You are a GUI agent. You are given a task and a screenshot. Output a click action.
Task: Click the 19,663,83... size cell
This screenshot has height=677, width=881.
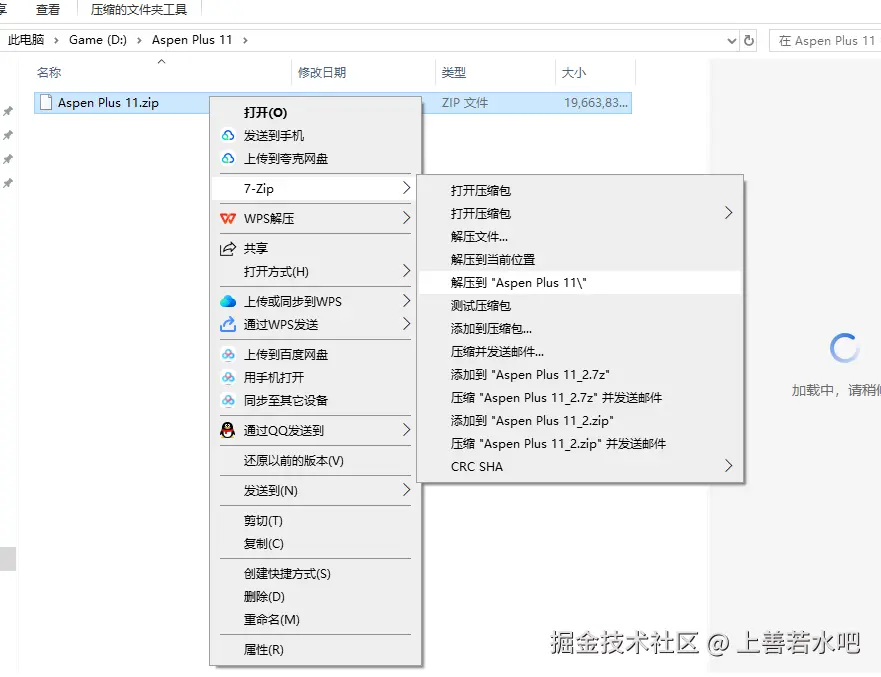[x=596, y=103]
